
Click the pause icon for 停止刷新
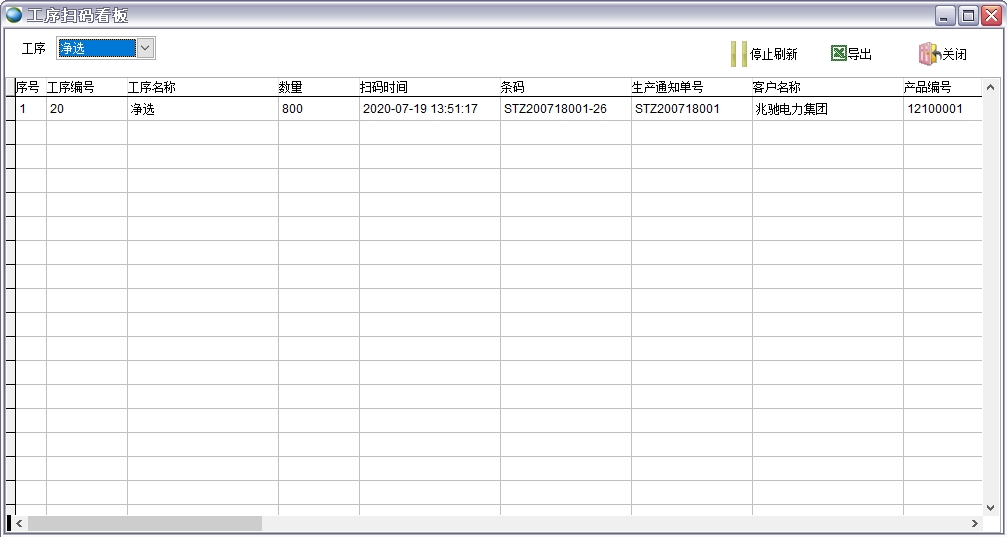click(x=738, y=54)
